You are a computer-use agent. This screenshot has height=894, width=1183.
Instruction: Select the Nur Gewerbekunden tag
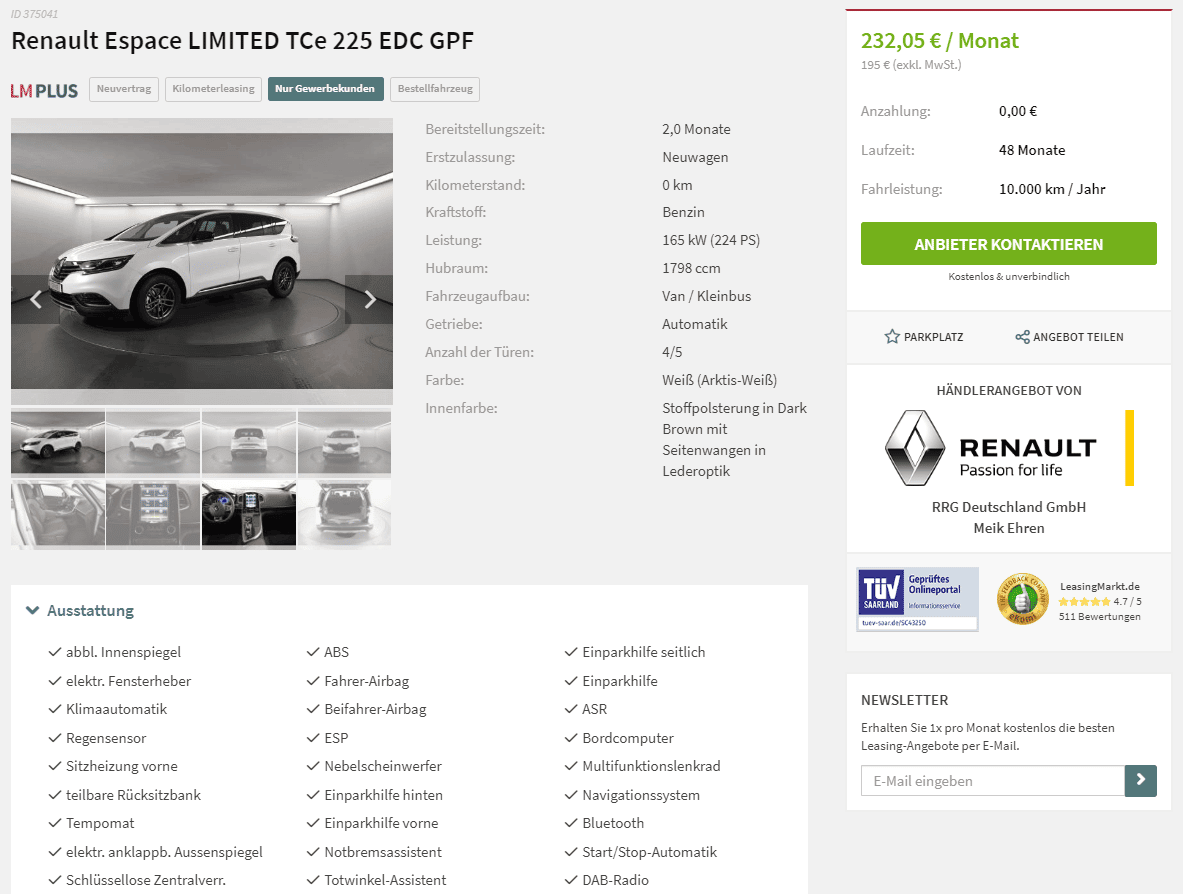[x=325, y=89]
